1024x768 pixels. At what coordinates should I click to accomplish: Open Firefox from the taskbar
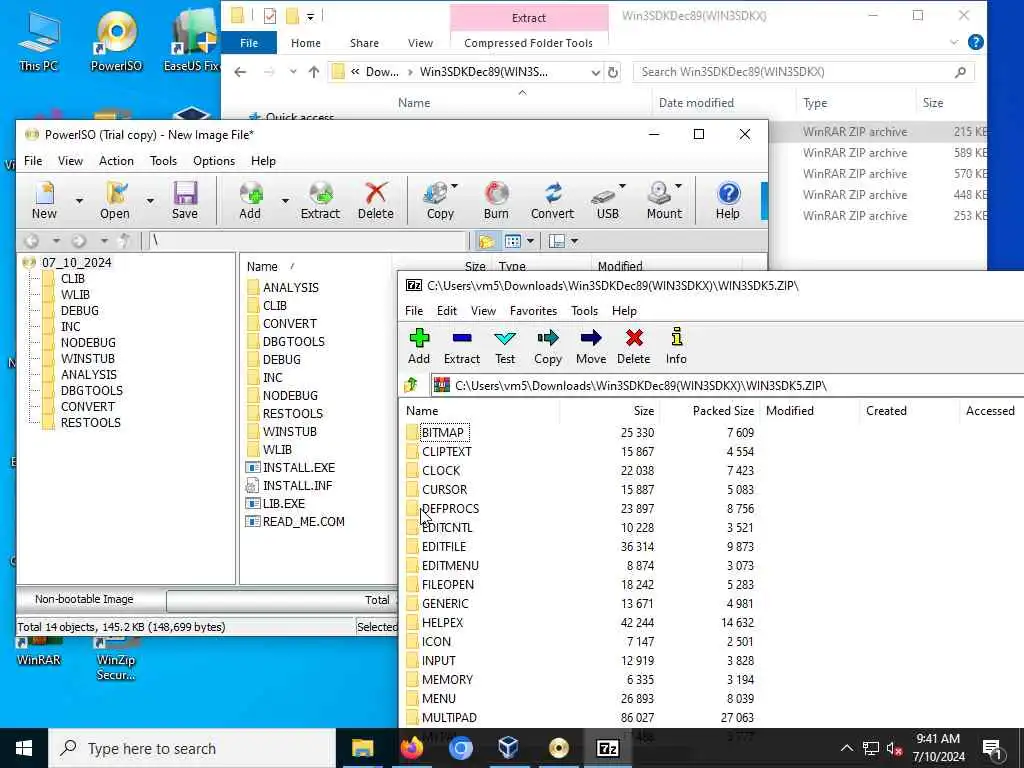[x=411, y=748]
